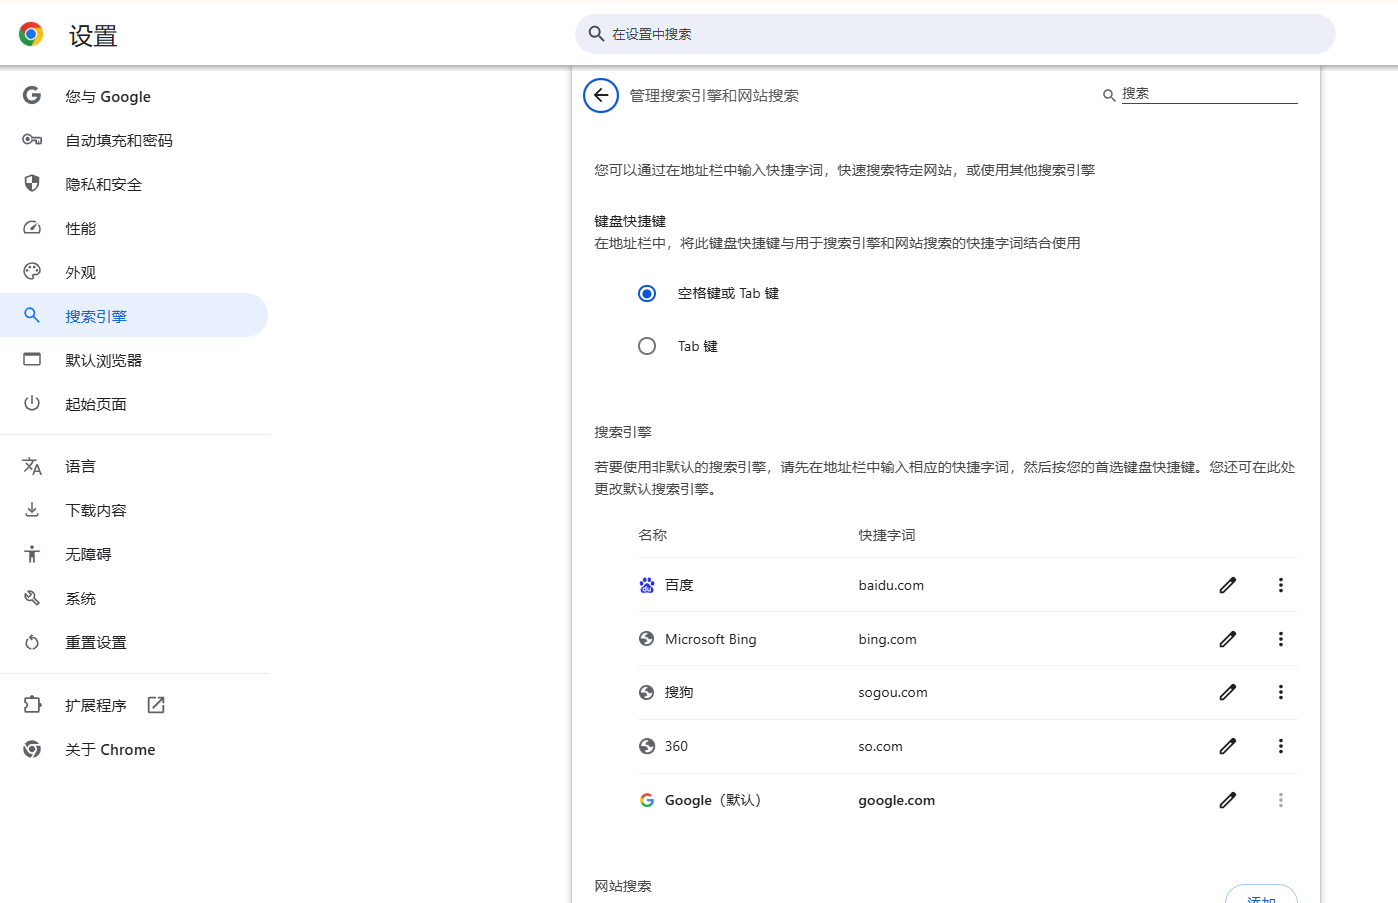
Task: Click the Google（默认）name text
Action: tap(713, 800)
